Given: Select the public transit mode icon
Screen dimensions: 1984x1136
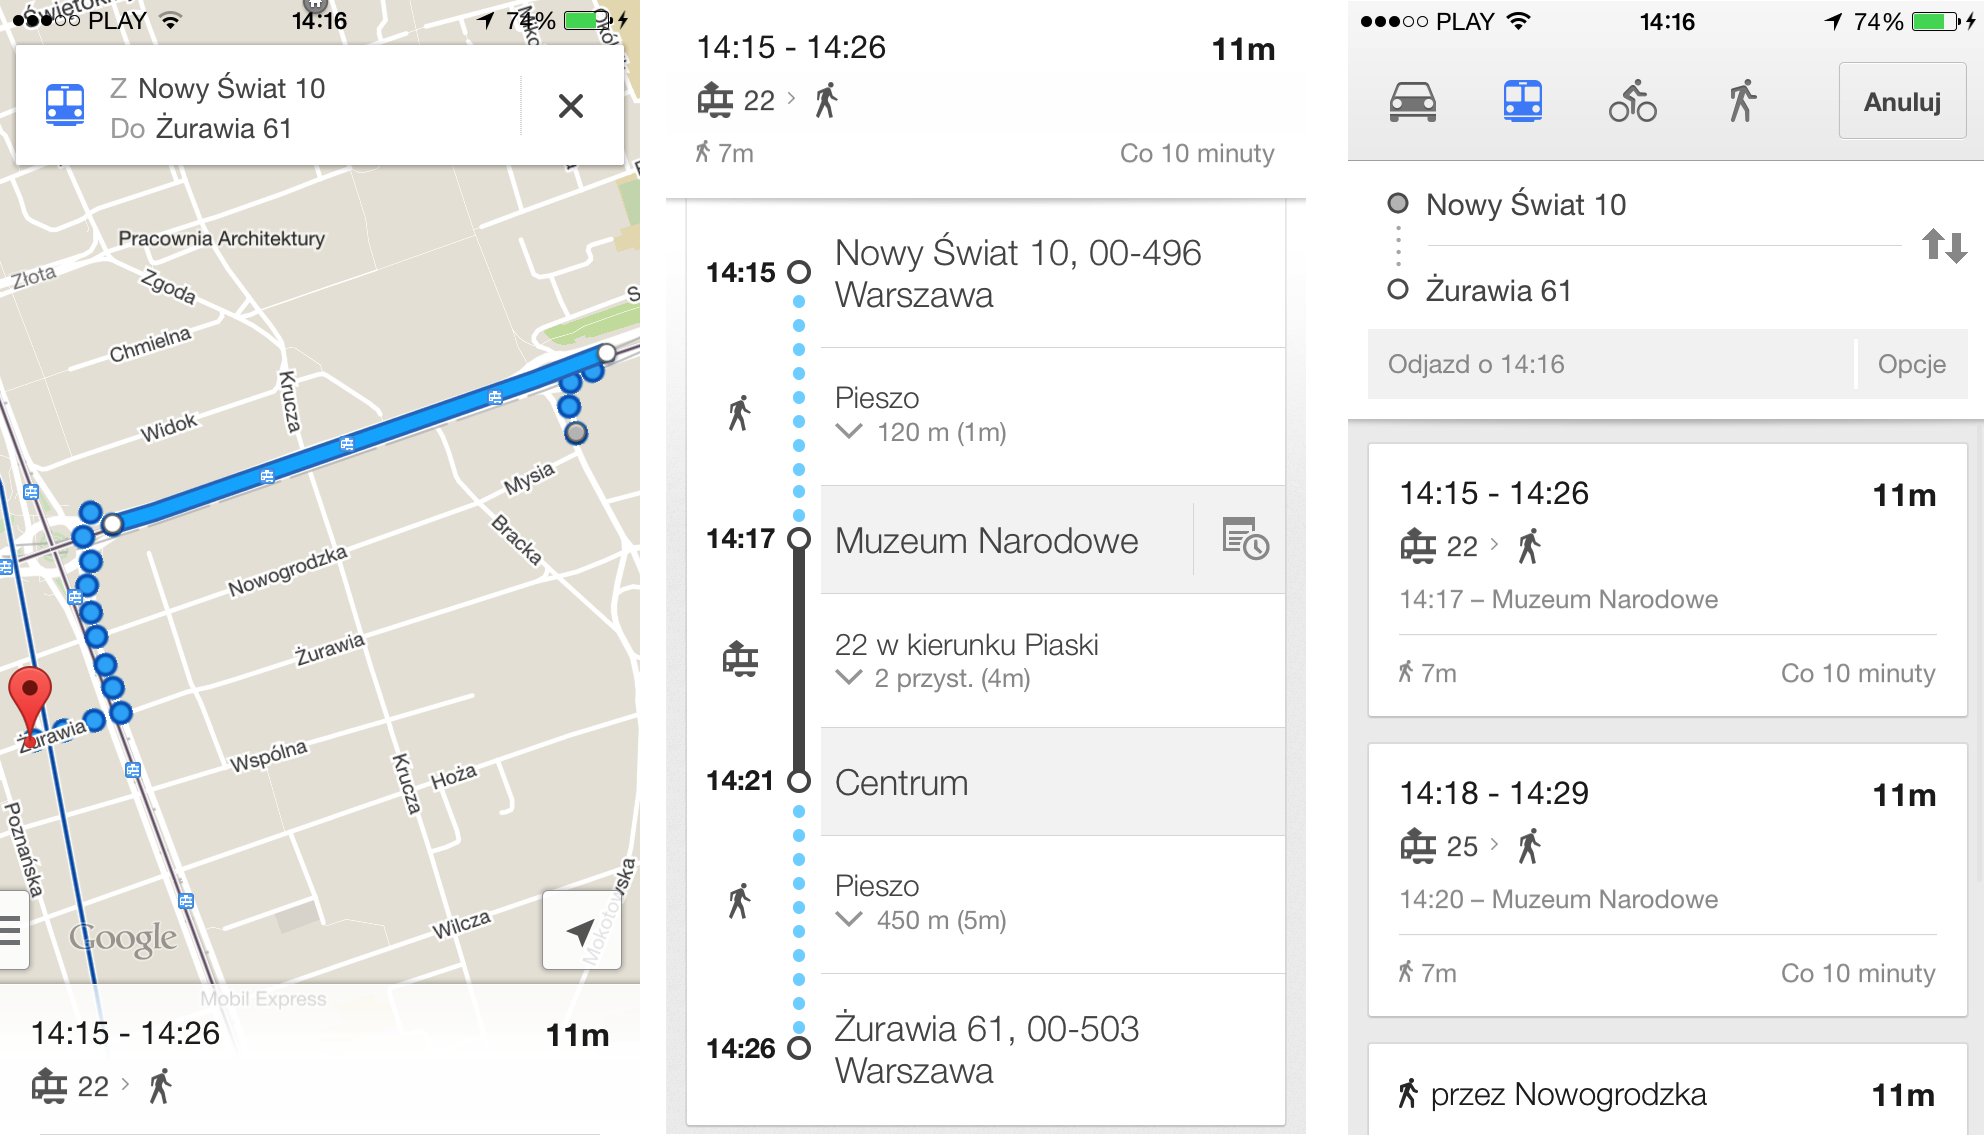Looking at the screenshot, I should point(1522,101).
